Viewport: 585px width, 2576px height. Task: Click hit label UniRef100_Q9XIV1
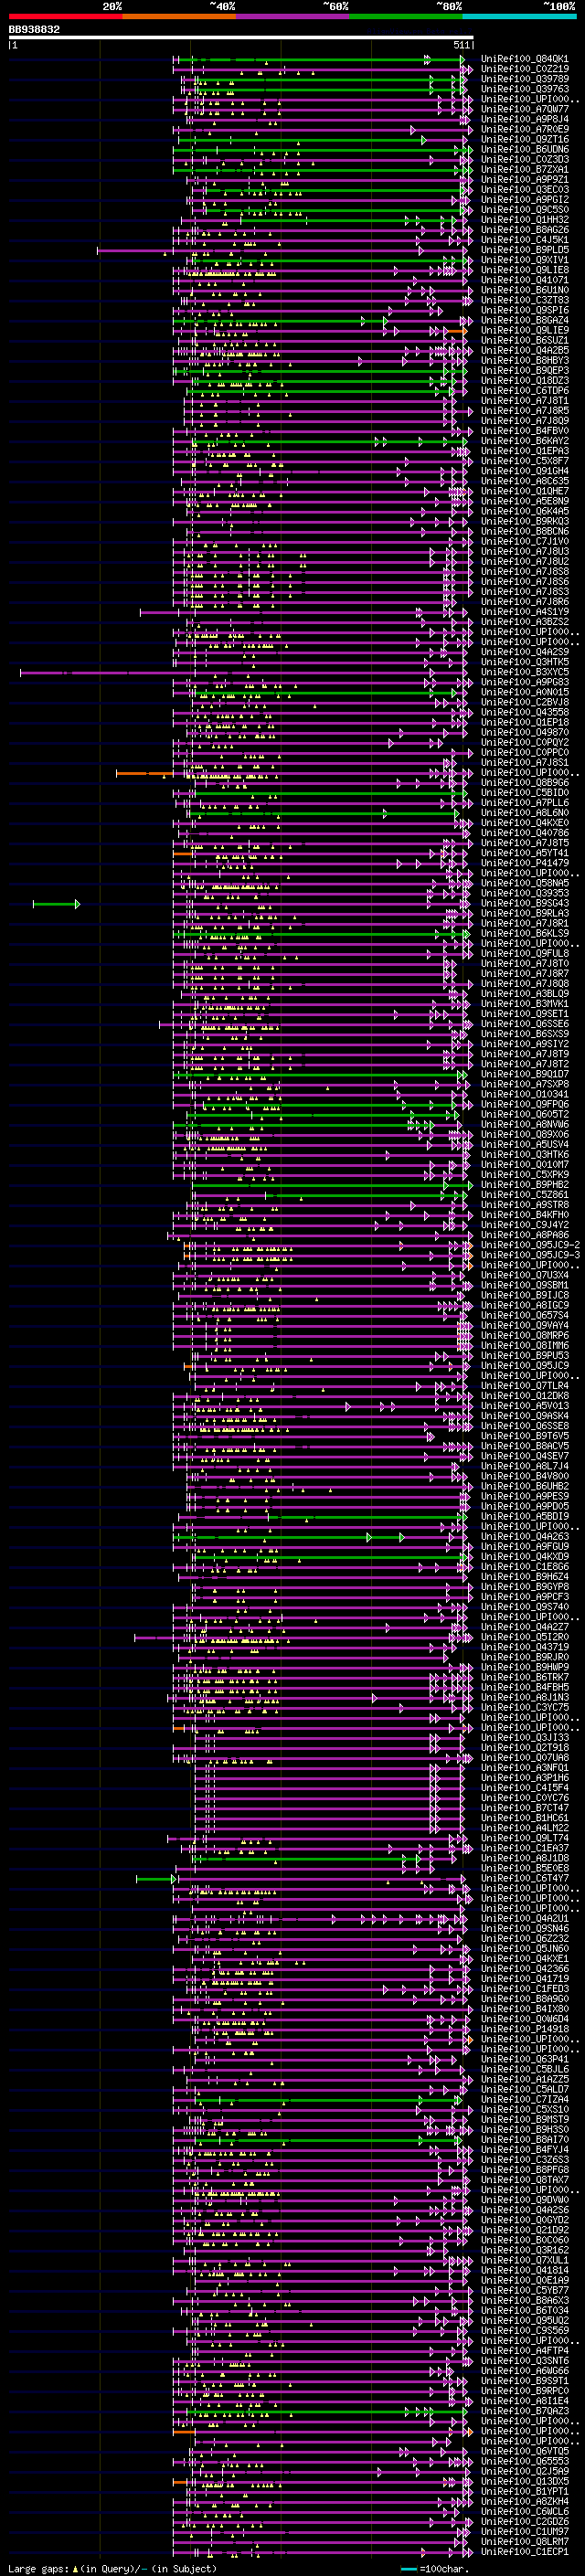(x=524, y=260)
